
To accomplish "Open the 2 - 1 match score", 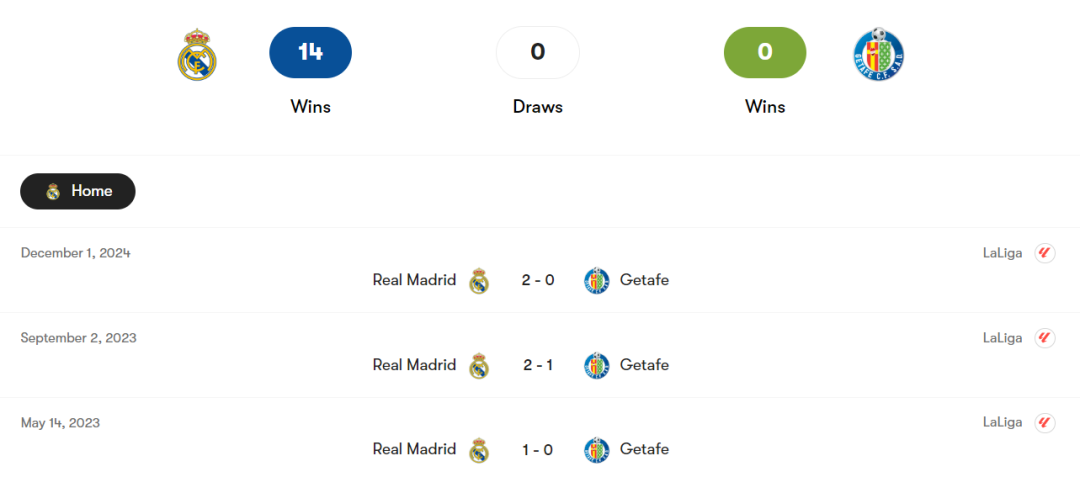I will (538, 365).
